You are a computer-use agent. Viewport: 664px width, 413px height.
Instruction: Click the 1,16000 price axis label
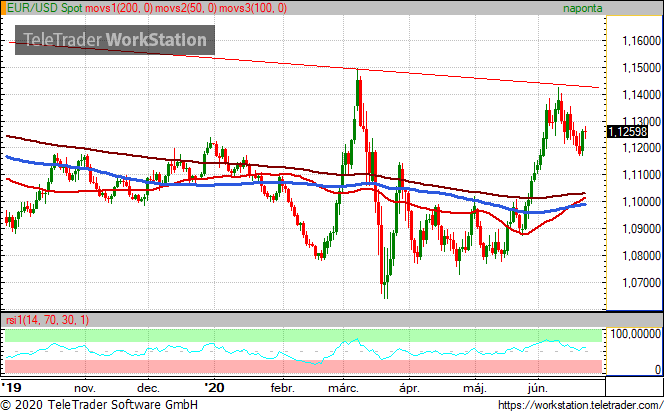pyautogui.click(x=641, y=41)
